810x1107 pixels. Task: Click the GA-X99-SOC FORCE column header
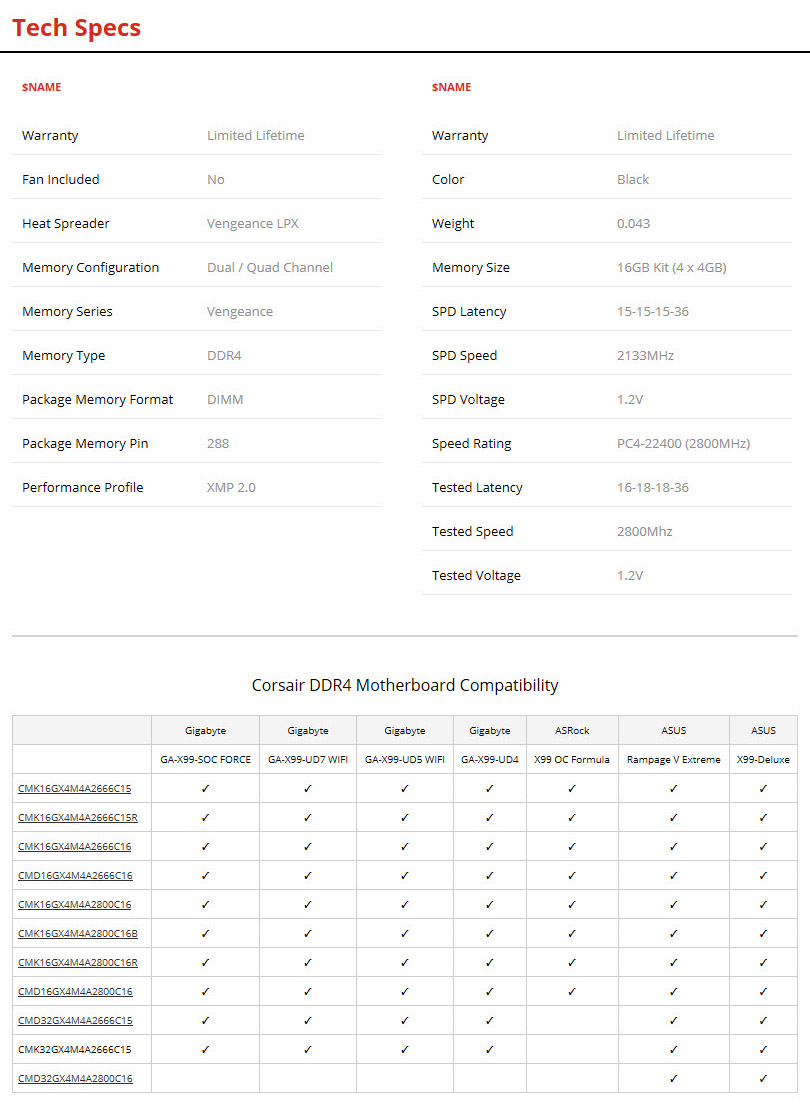tap(205, 759)
